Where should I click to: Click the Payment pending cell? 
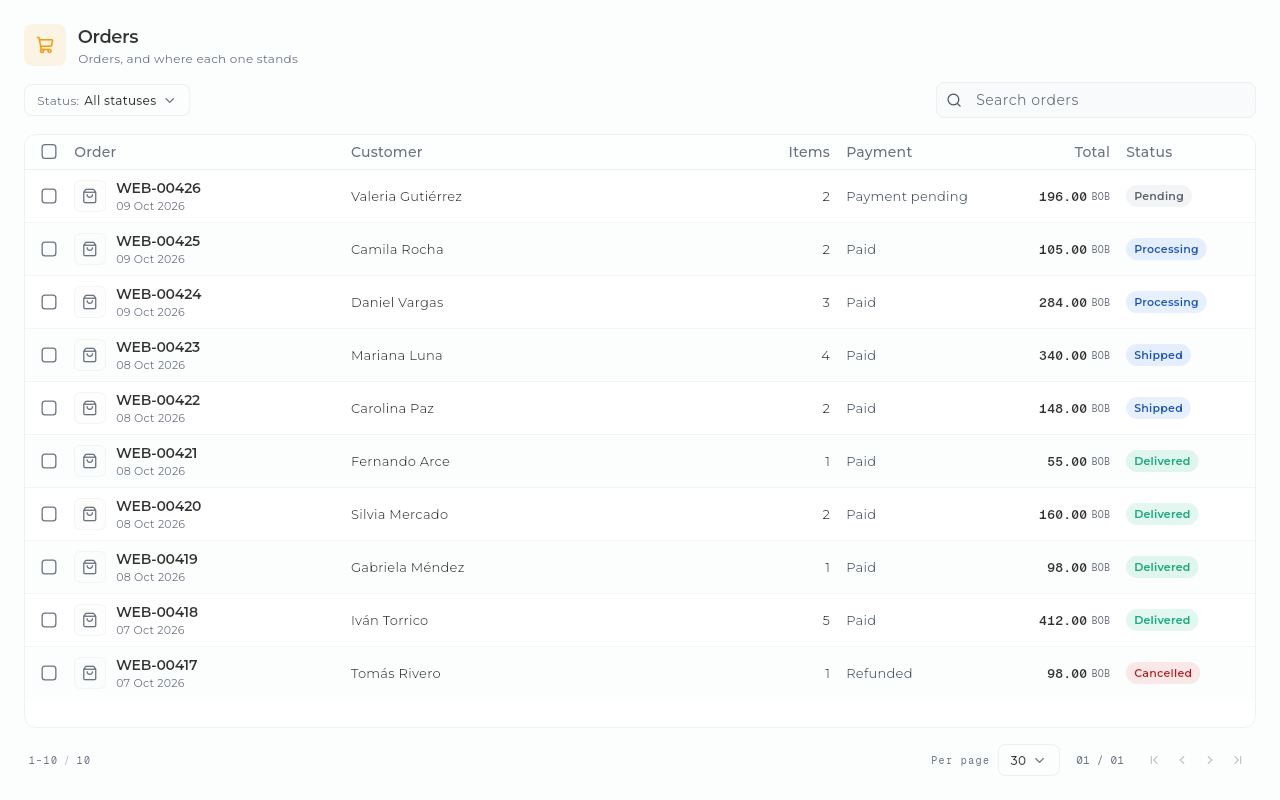(907, 196)
